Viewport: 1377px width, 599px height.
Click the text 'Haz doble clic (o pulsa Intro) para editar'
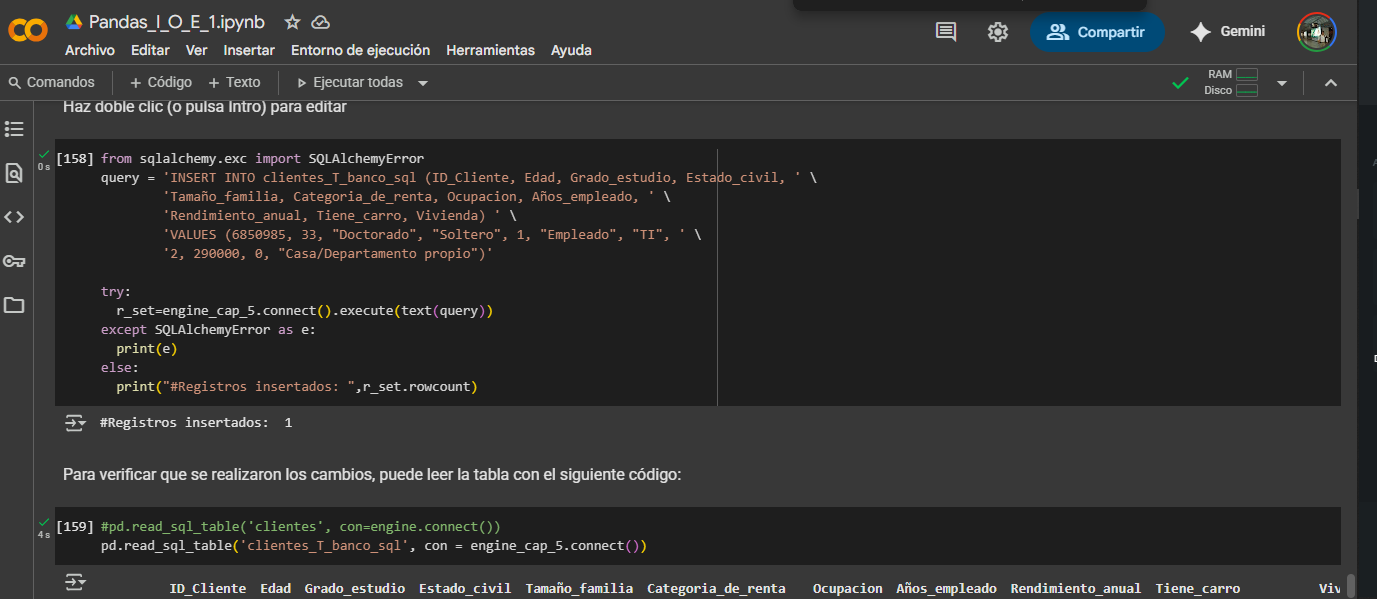[205, 107]
